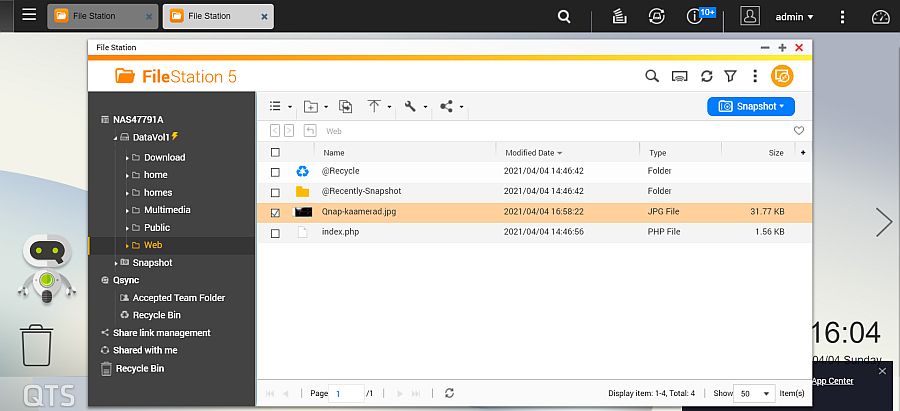Viewport: 900px width, 411px height.
Task: Open Qsync in the sidebar
Action: pyautogui.click(x=126, y=280)
